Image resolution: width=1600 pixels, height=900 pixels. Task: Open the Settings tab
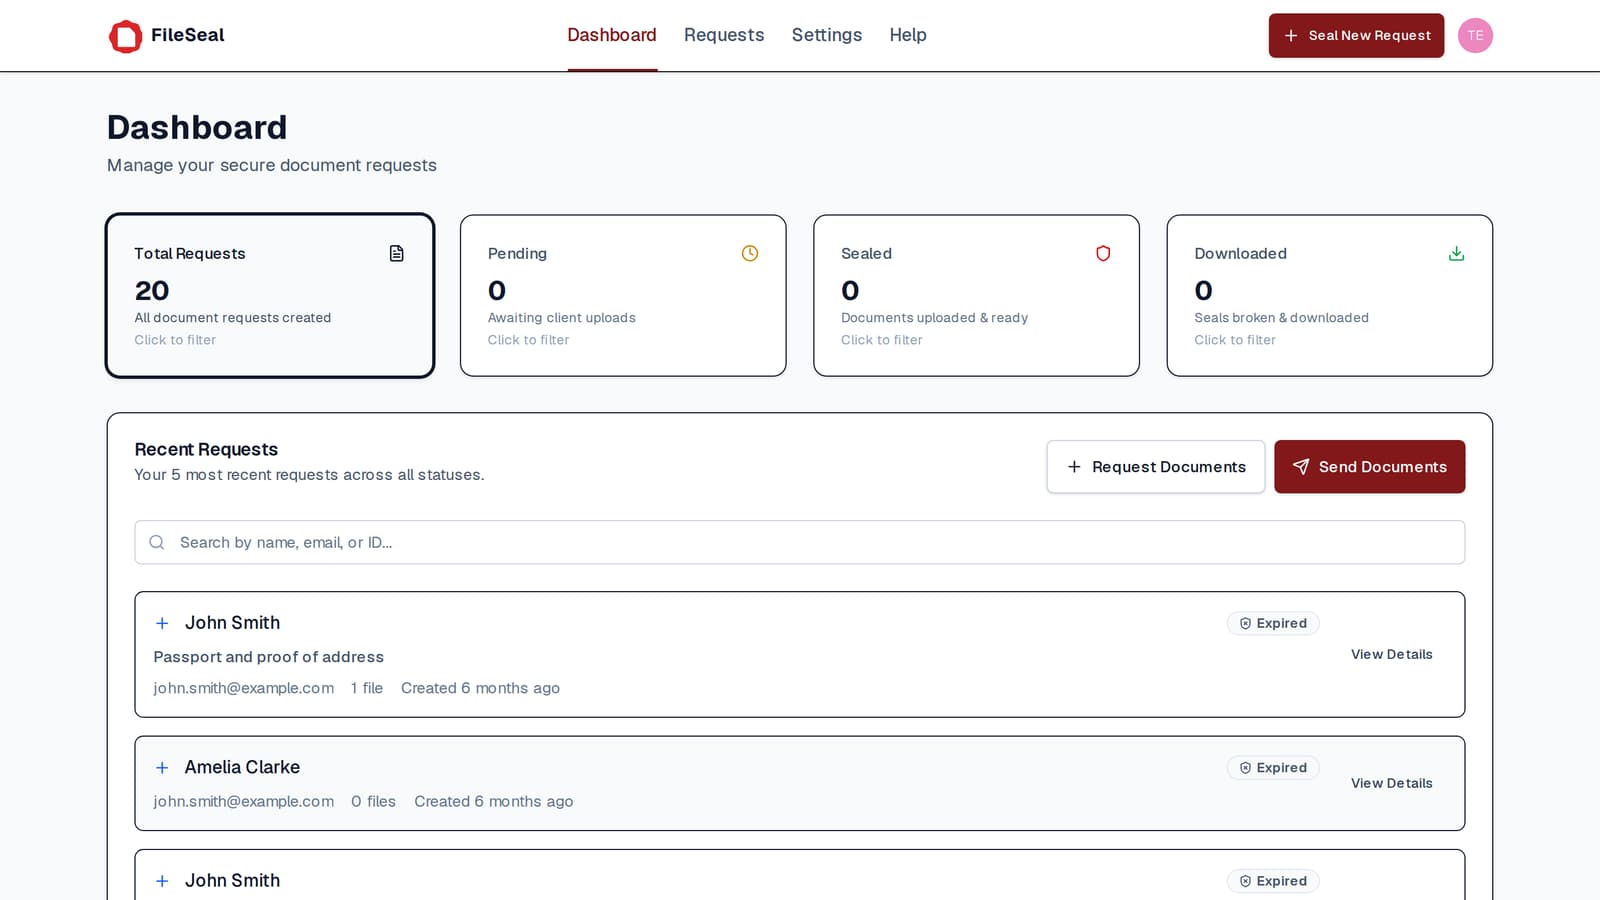tap(827, 35)
